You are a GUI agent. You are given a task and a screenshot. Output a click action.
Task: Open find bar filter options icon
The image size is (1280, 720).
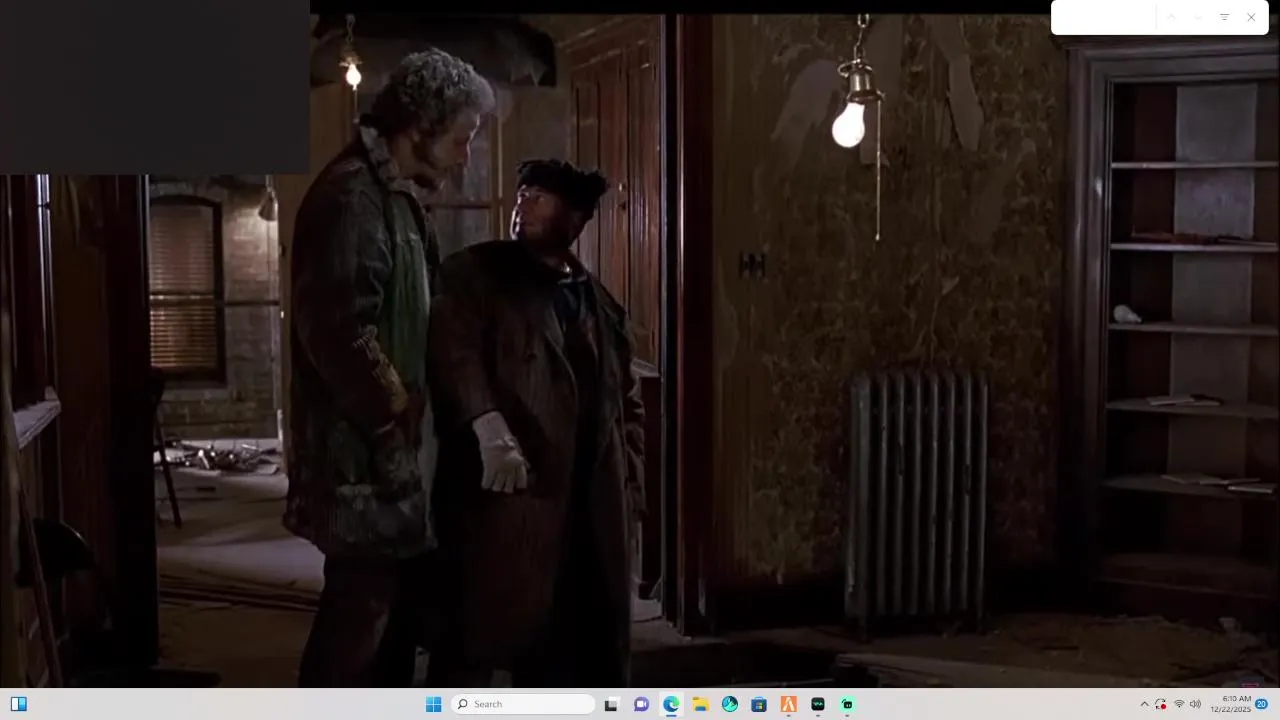tap(1224, 17)
